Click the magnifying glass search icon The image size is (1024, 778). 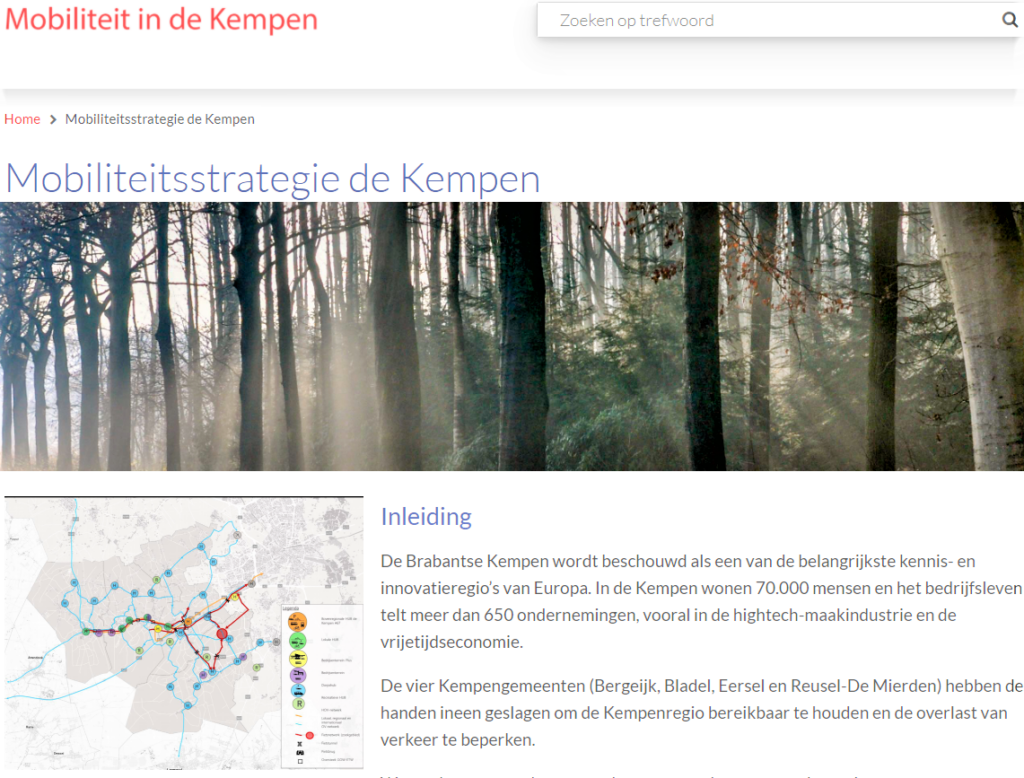1009,20
